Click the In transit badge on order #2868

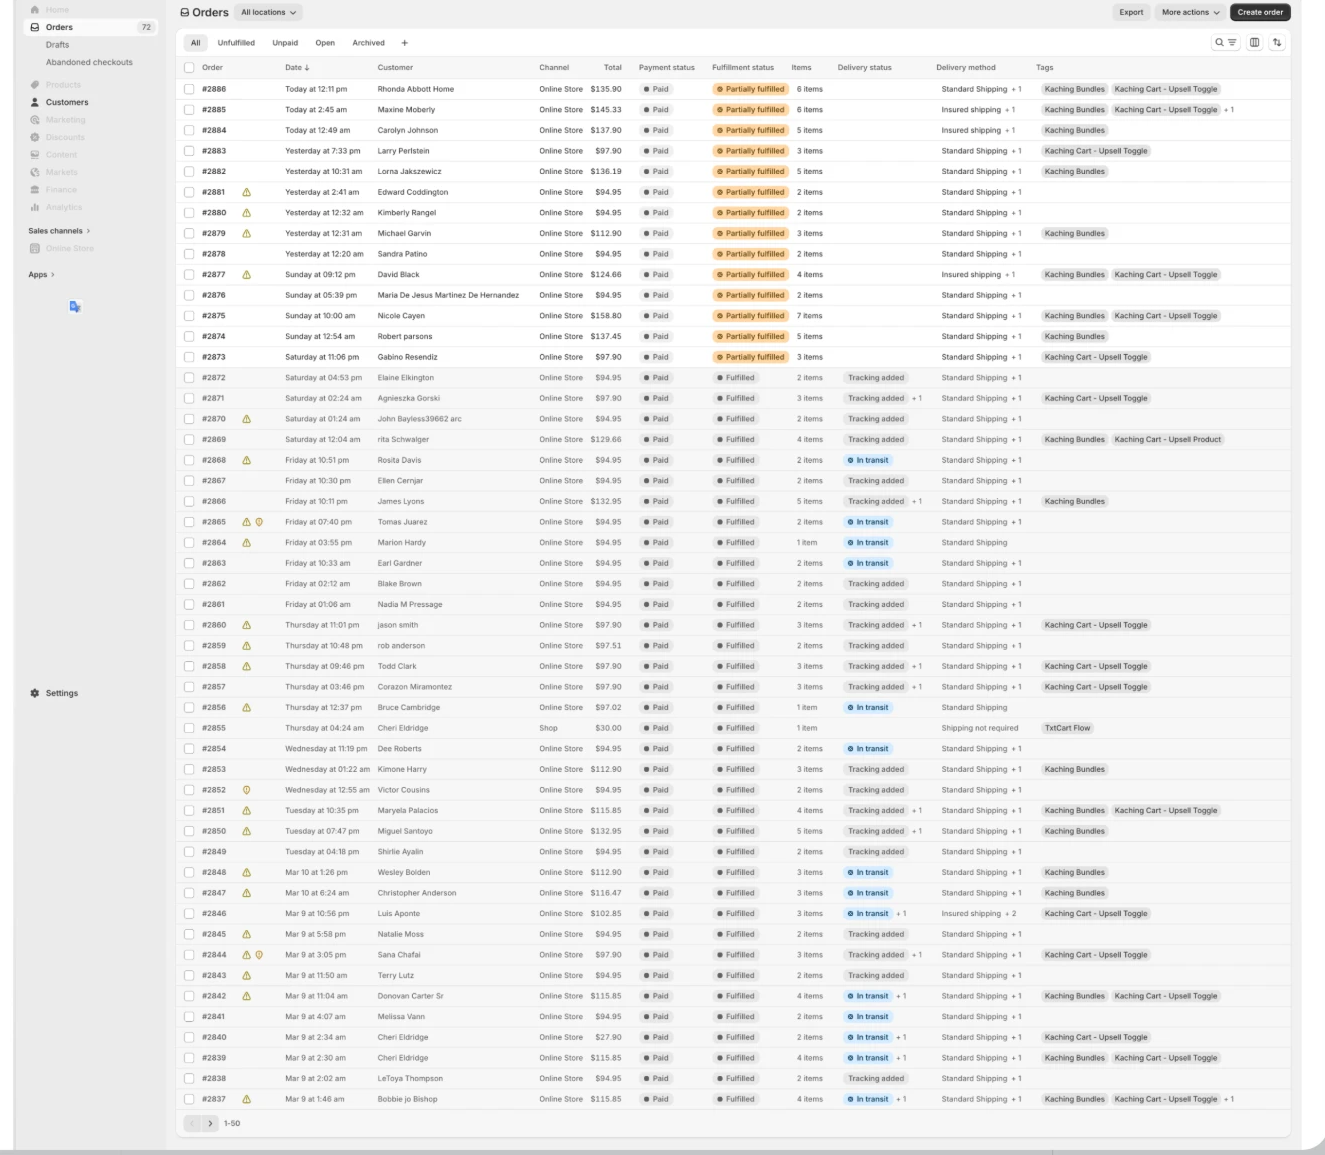point(867,460)
